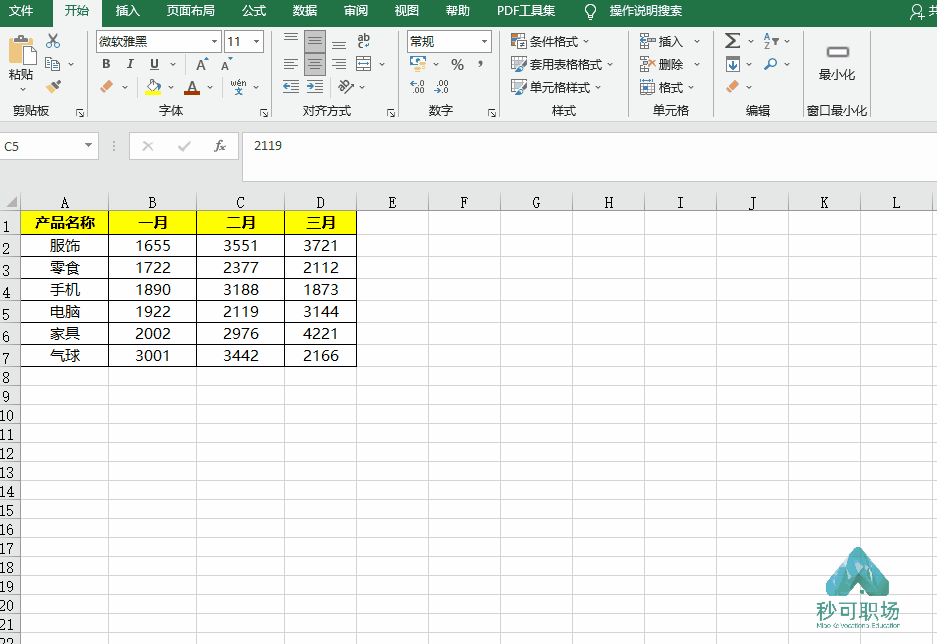Image resolution: width=937 pixels, height=644 pixels.
Task: Open number group dialog launcher
Action: point(492,112)
